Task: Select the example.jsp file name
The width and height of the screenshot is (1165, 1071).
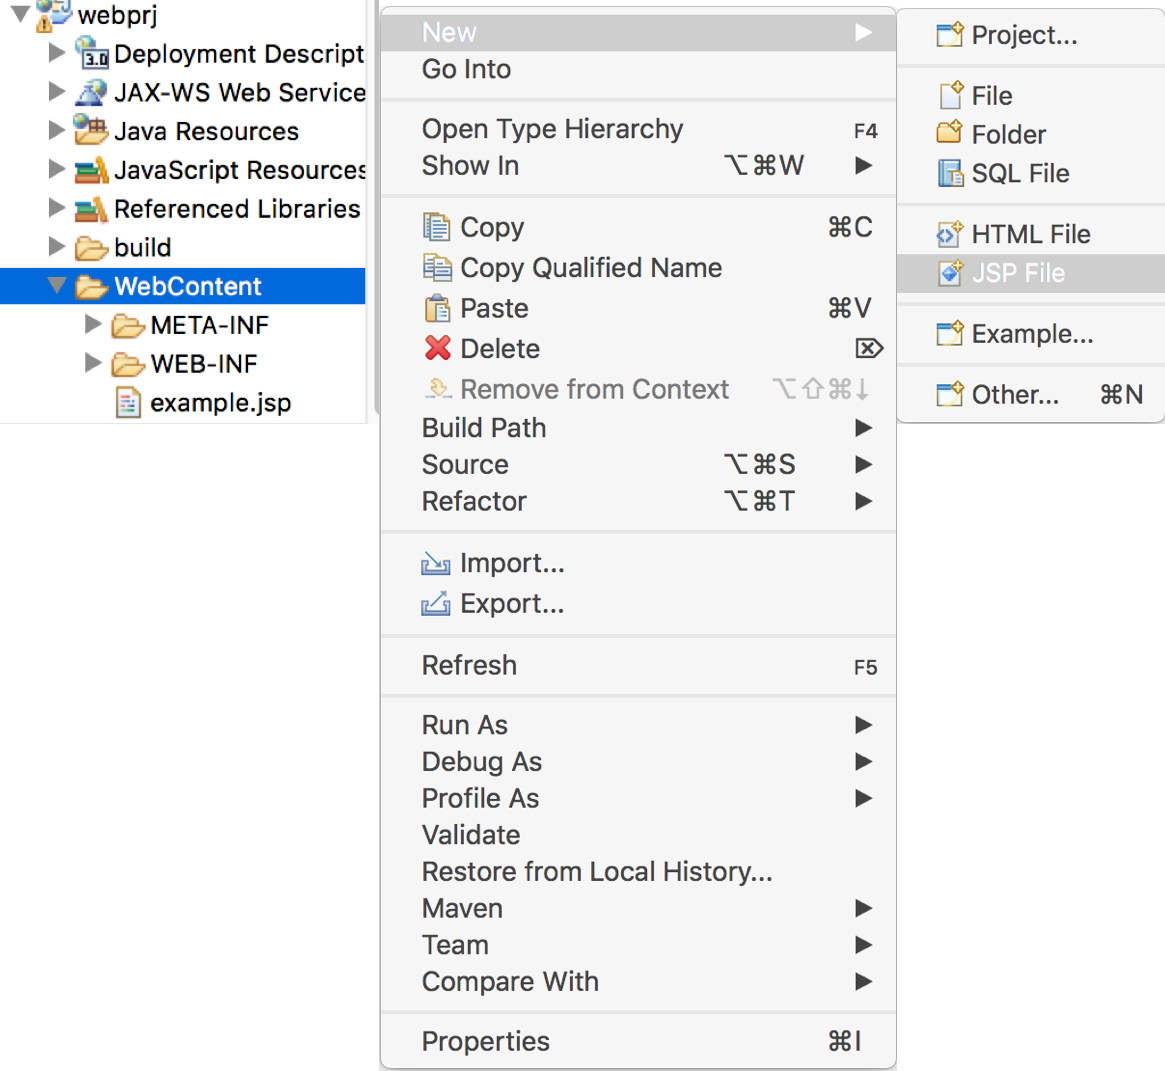Action: (x=221, y=403)
